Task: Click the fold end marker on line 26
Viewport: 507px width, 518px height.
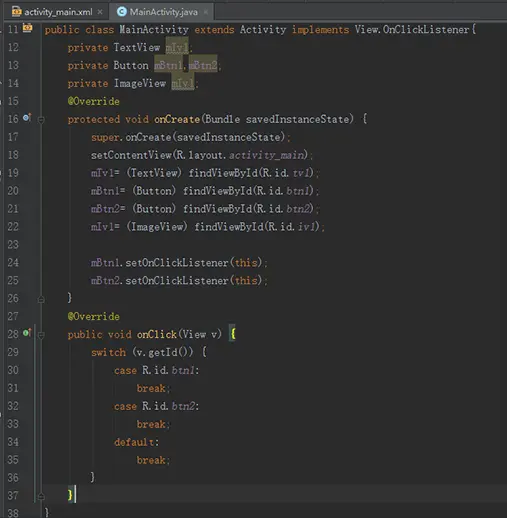Action: (x=41, y=299)
